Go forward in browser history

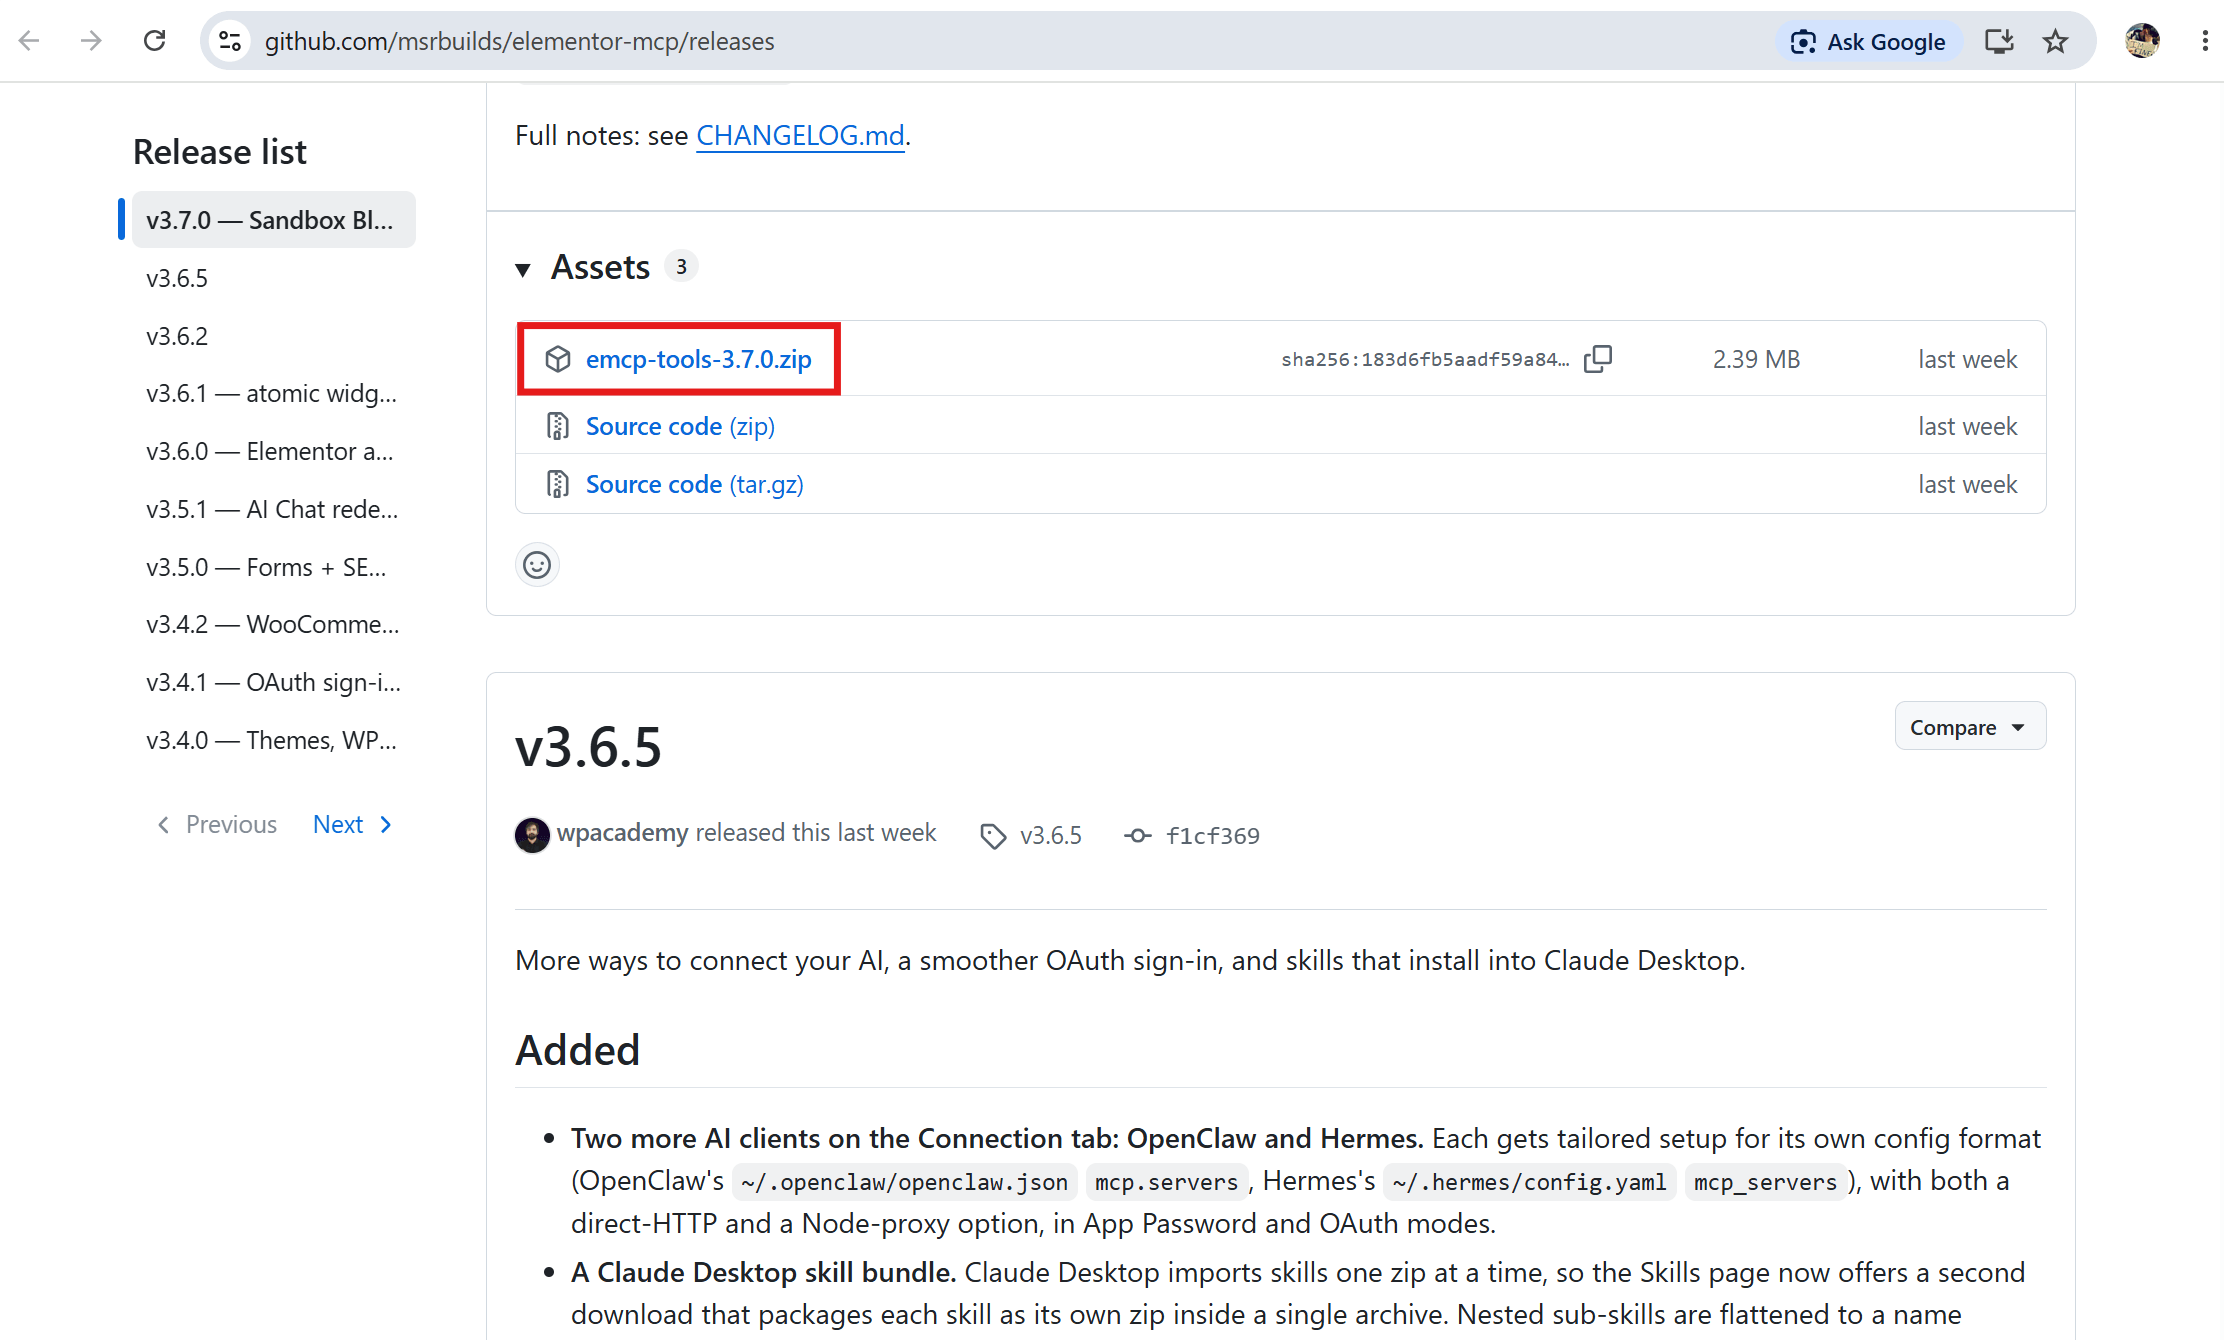(91, 41)
